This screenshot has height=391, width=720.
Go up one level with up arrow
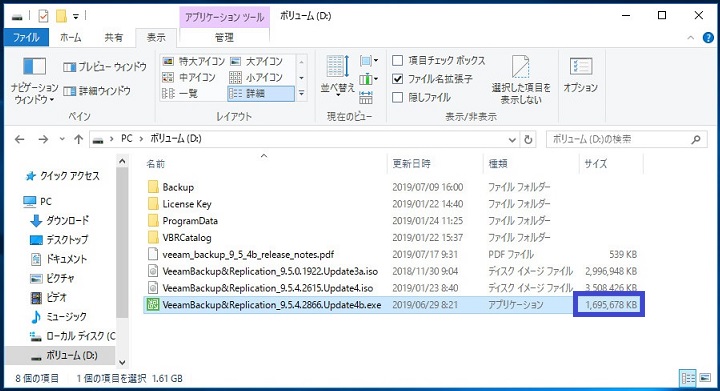79,139
